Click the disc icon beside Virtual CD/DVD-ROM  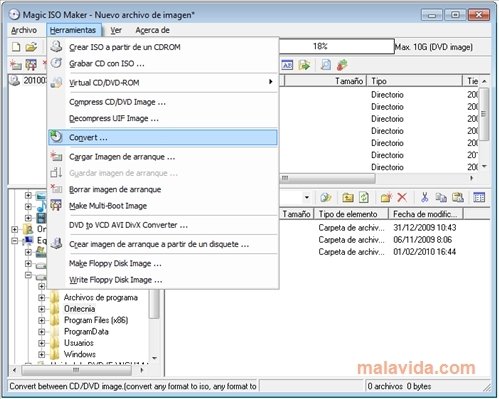pos(56,82)
